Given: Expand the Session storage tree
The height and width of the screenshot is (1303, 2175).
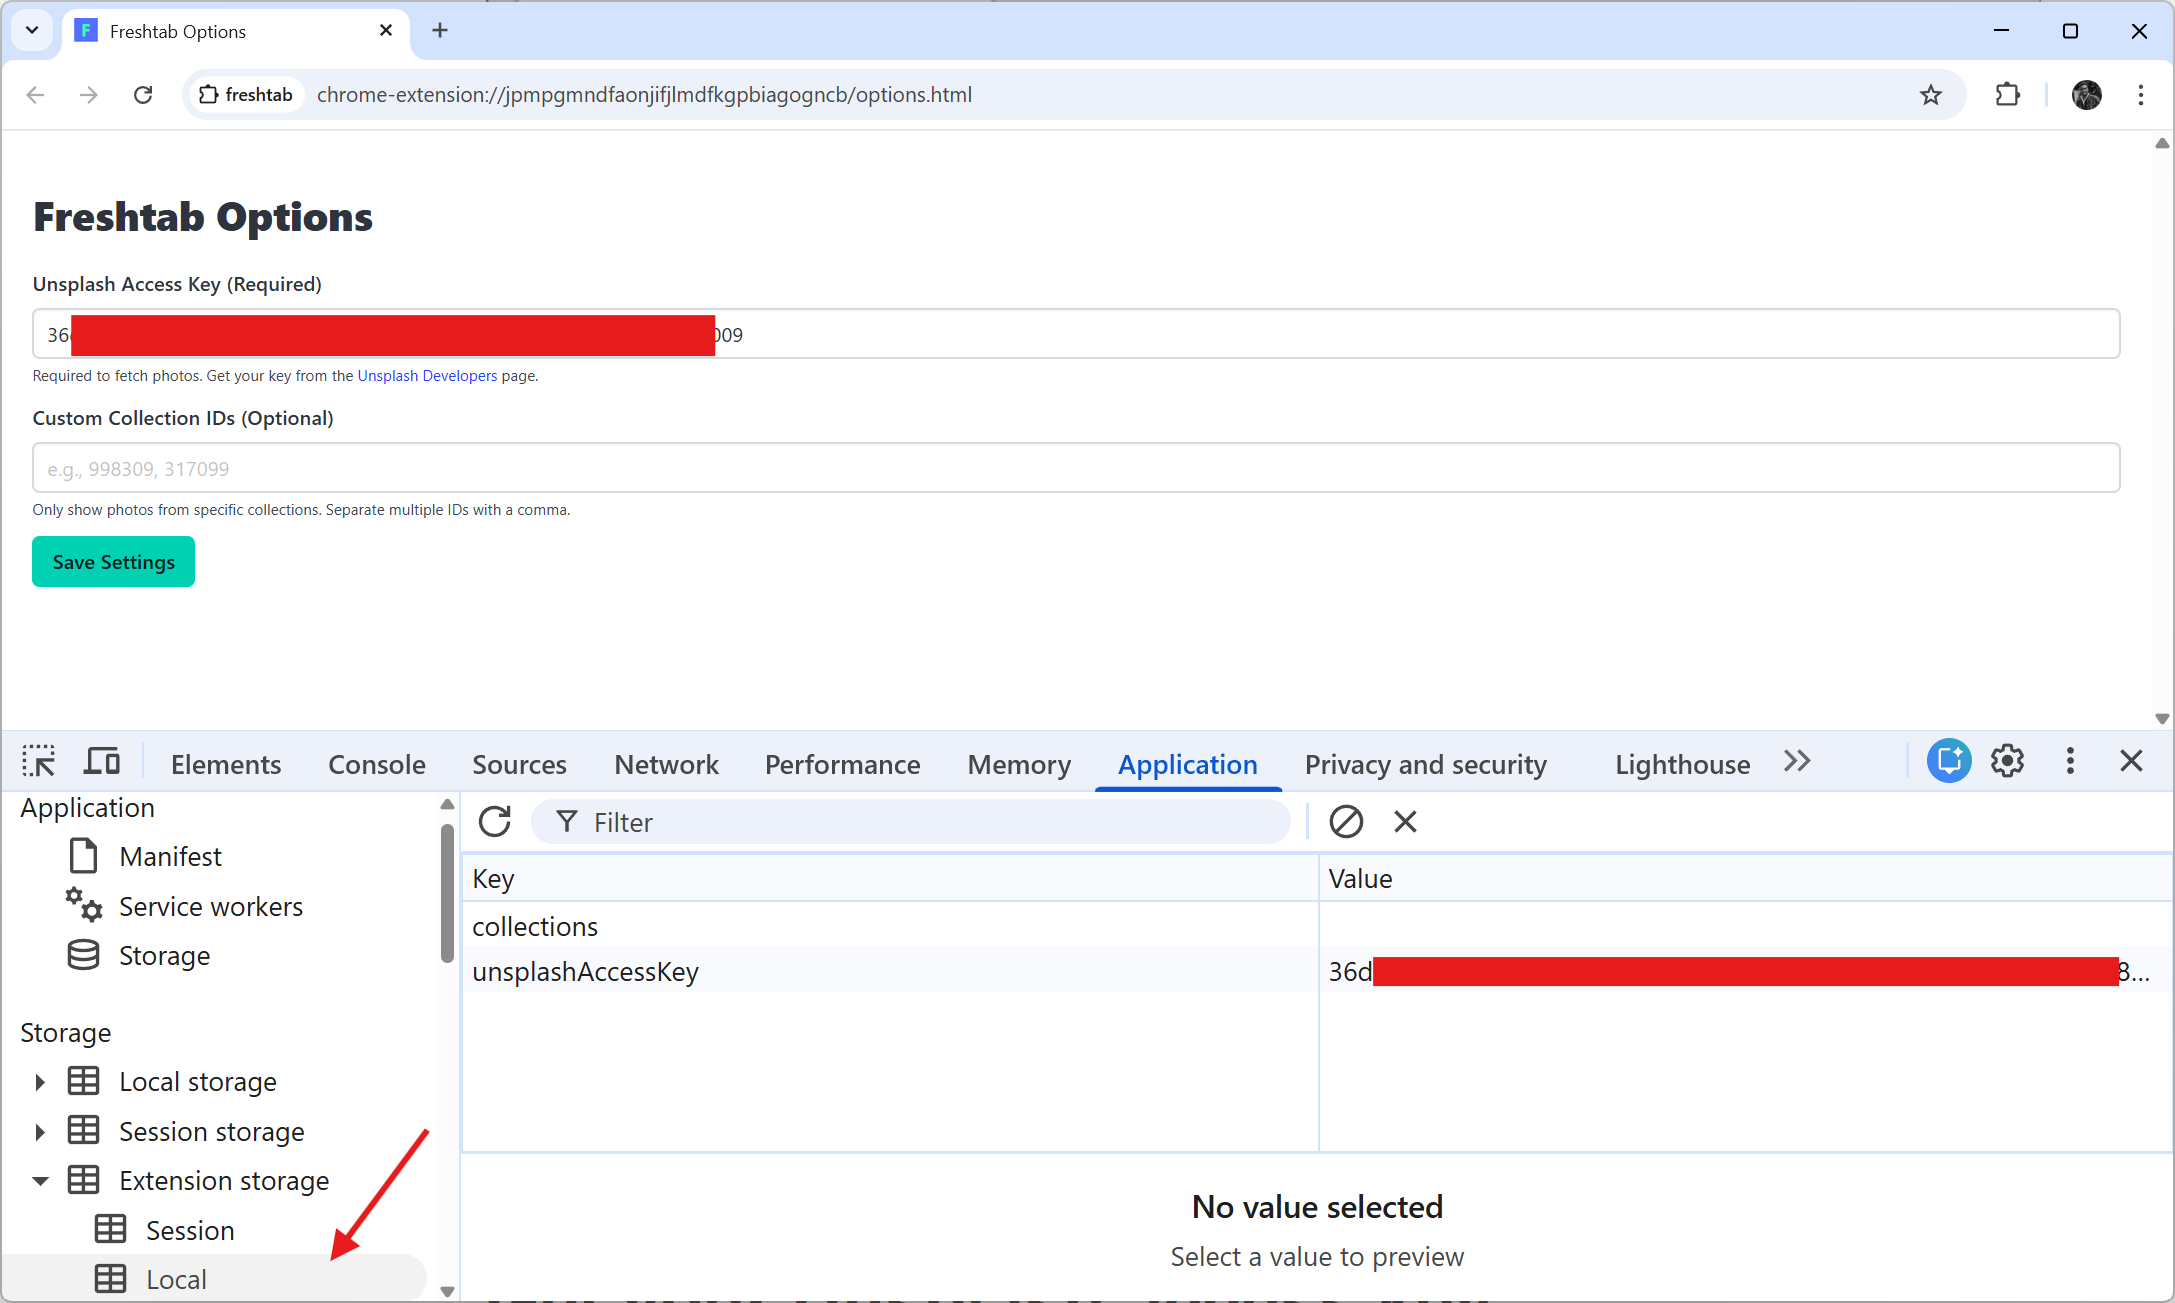Looking at the screenshot, I should coord(39,1131).
